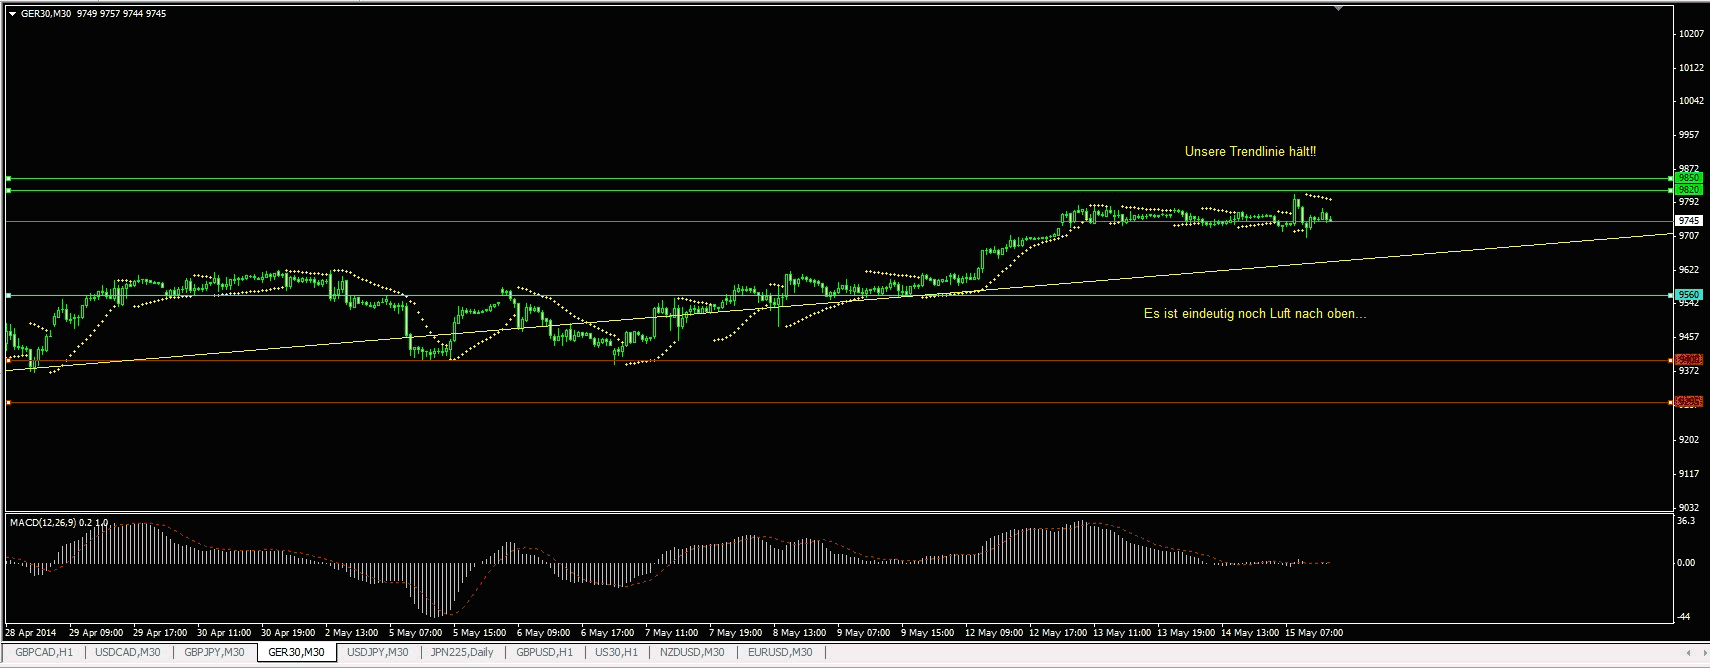Switch to JPN225,Daily chart tab
This screenshot has height=668, width=1710.
[x=462, y=652]
